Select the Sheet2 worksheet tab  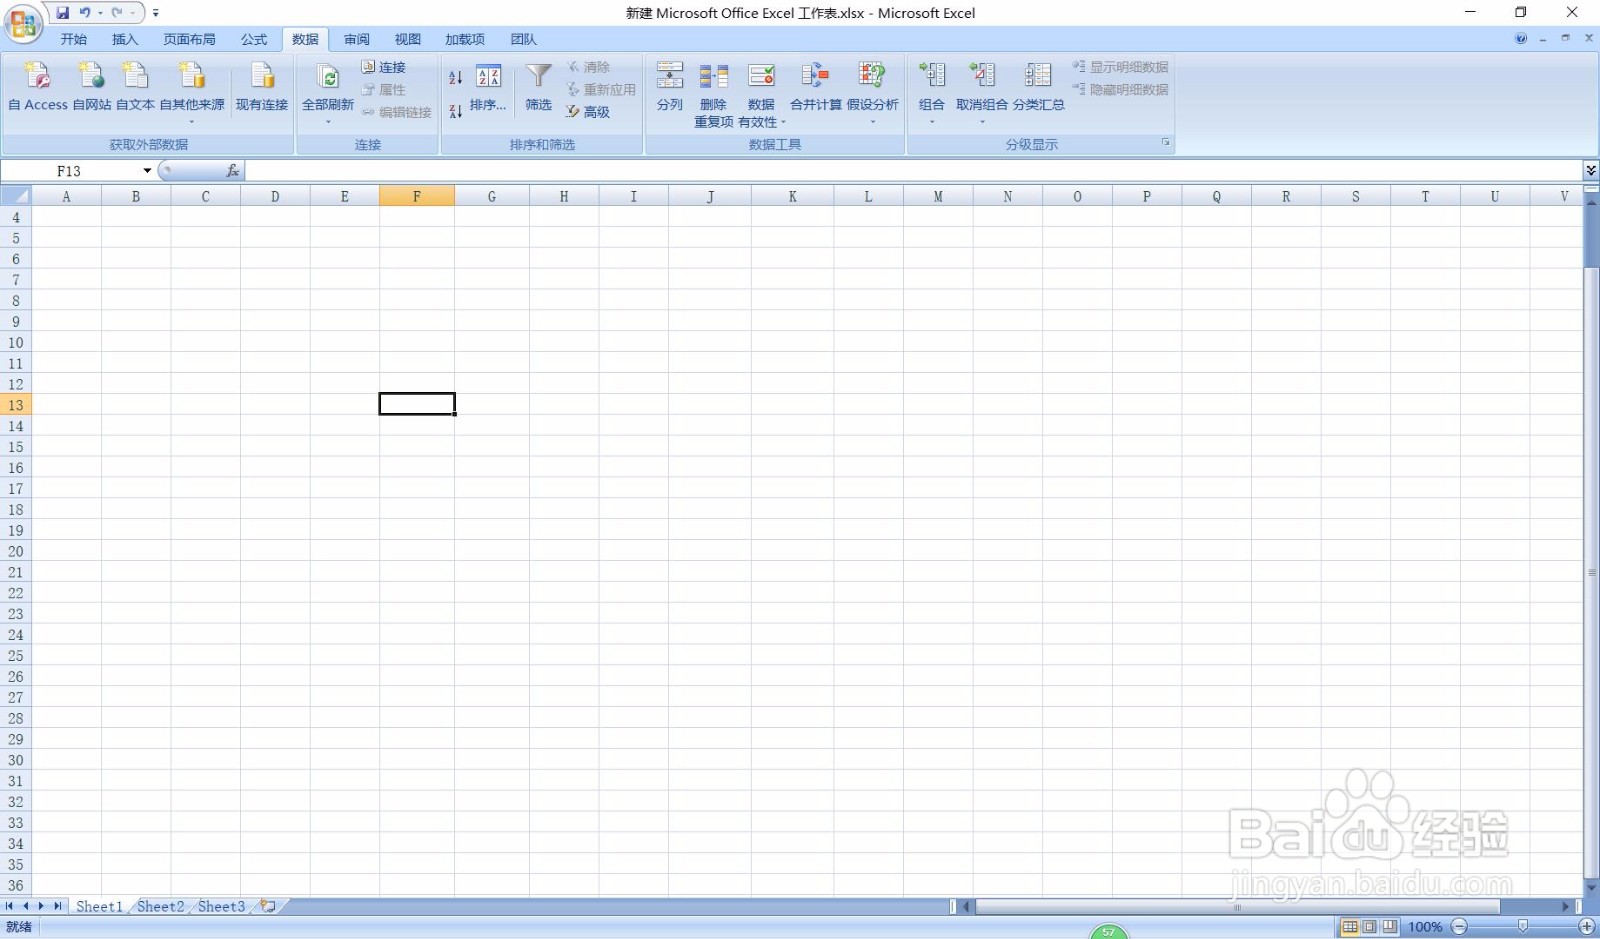(x=161, y=906)
